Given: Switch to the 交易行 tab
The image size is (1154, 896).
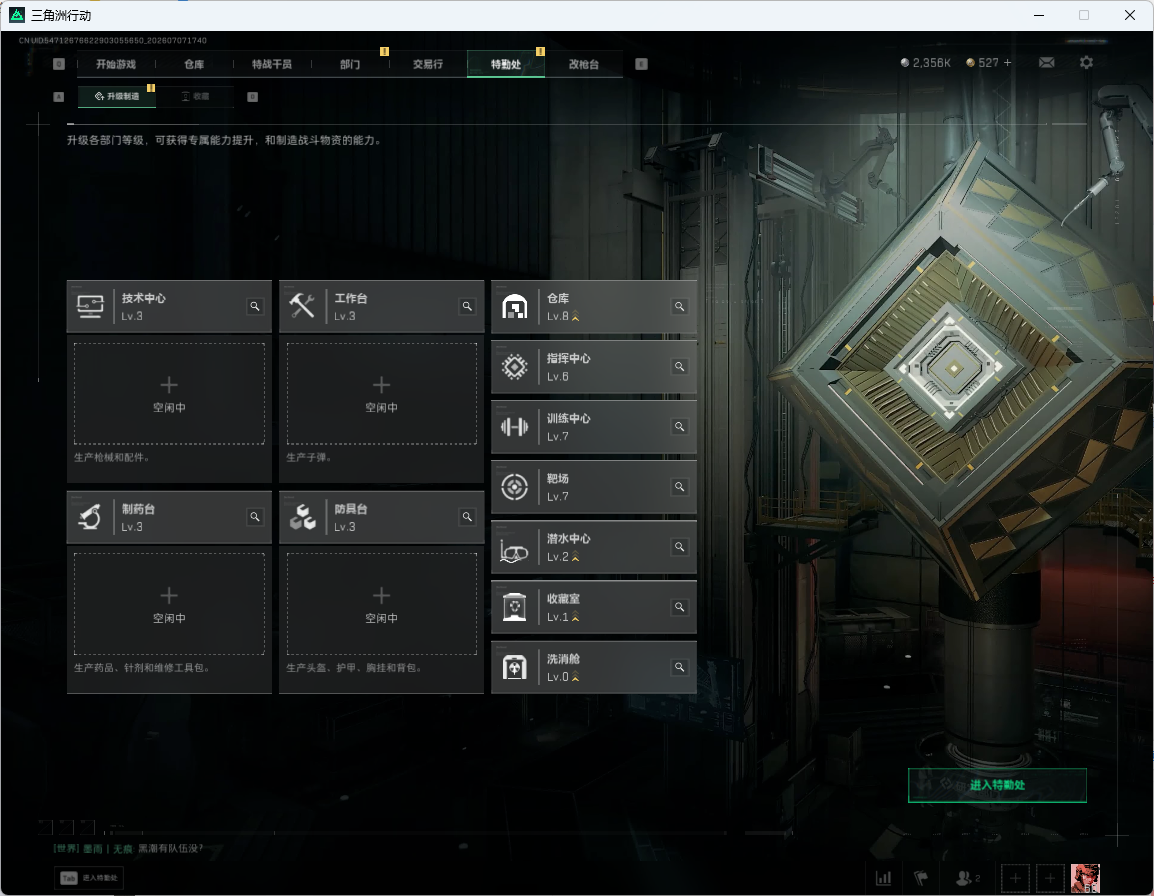Looking at the screenshot, I should [428, 64].
